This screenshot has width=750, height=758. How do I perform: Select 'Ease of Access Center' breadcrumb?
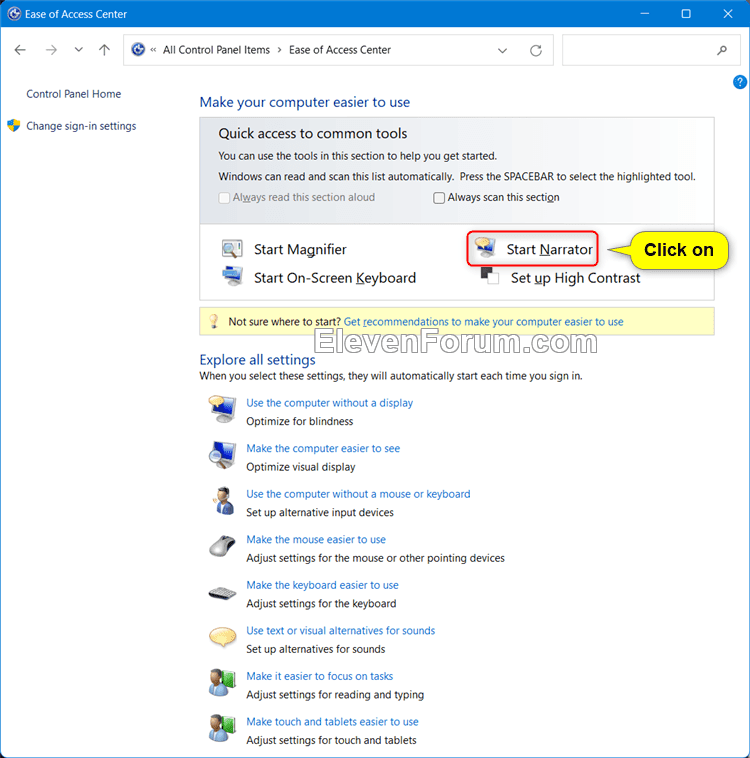tap(339, 50)
